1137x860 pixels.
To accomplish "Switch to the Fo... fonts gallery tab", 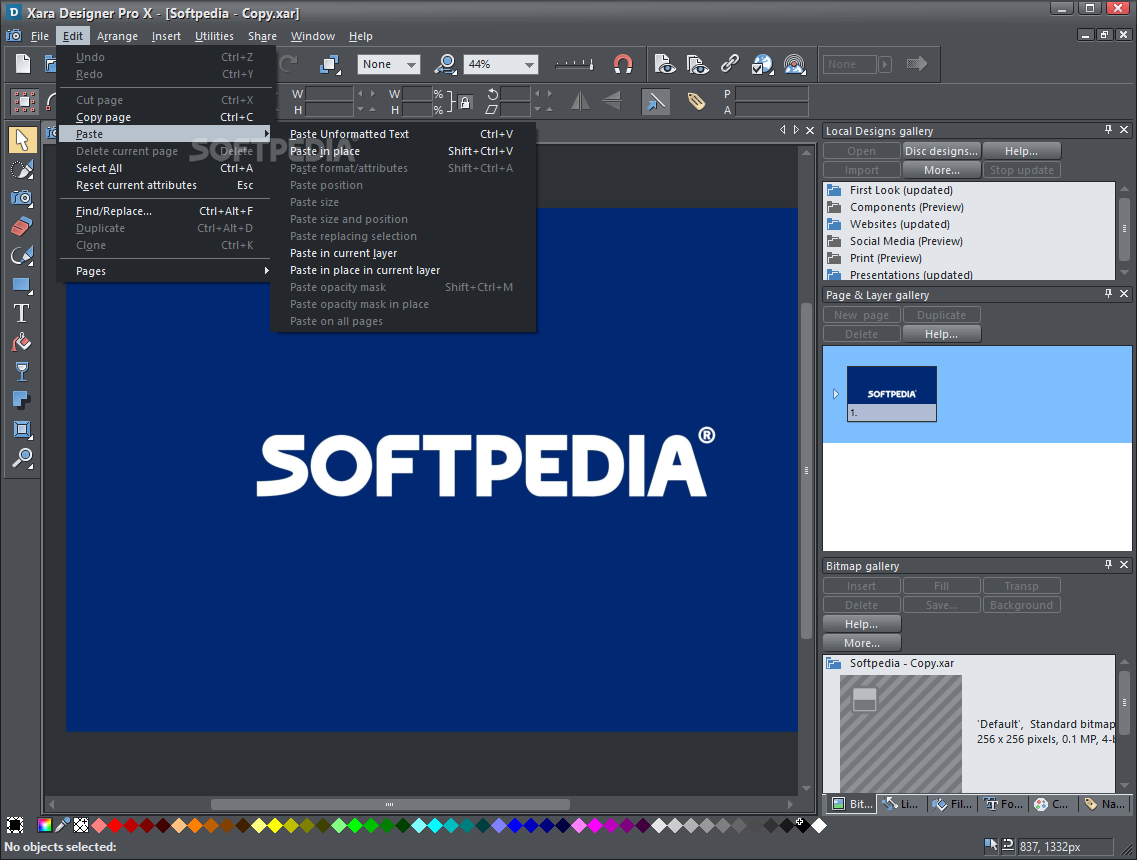I will click(1003, 803).
